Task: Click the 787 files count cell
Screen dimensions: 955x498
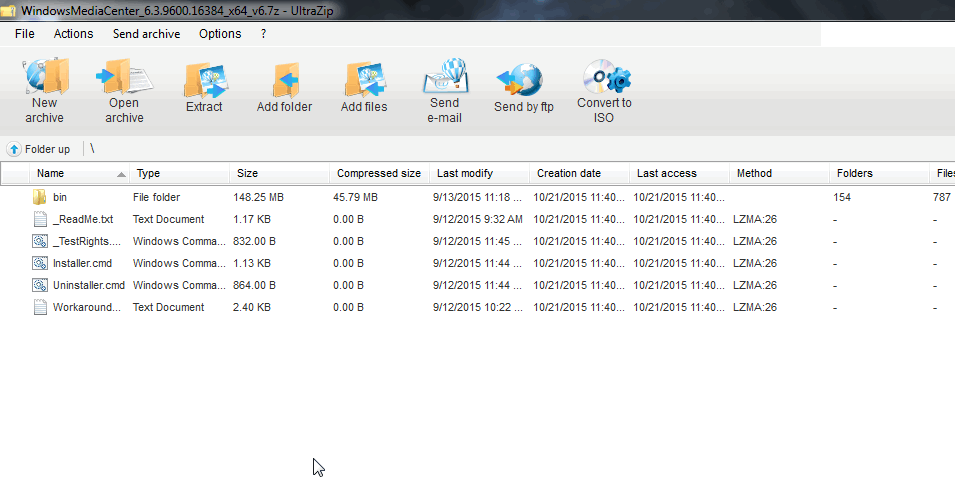Action: 942,197
